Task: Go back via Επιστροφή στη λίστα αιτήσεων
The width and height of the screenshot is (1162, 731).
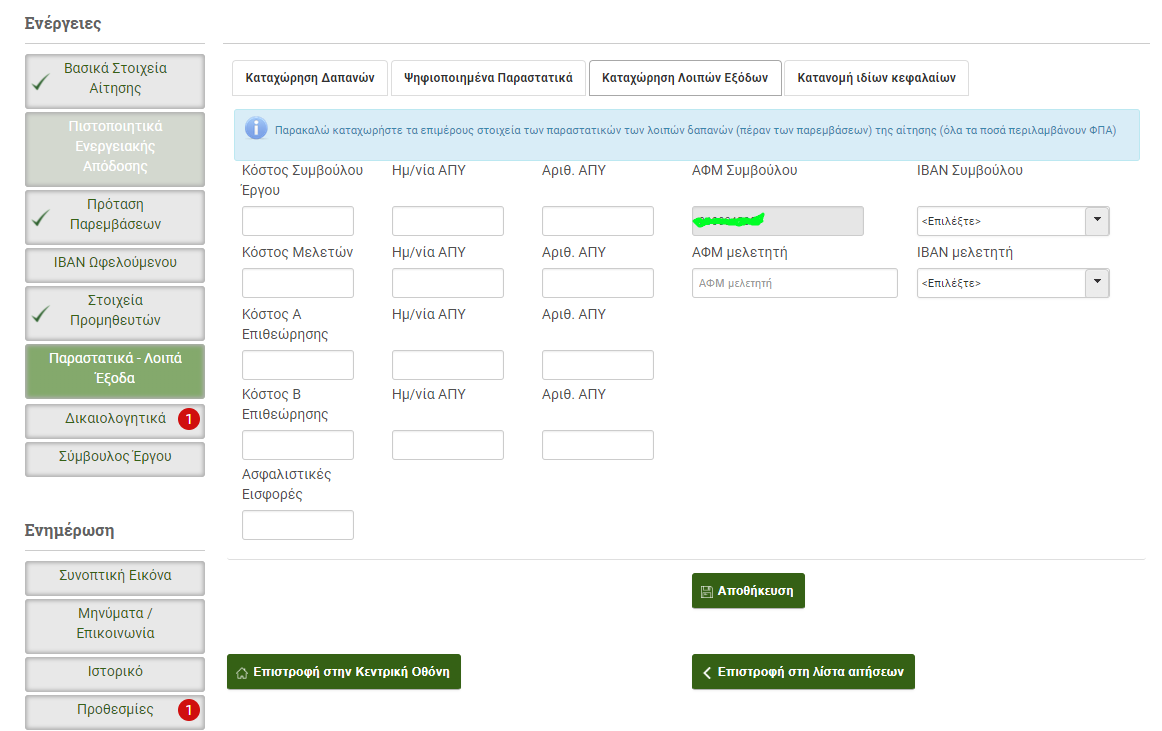Action: (x=802, y=672)
